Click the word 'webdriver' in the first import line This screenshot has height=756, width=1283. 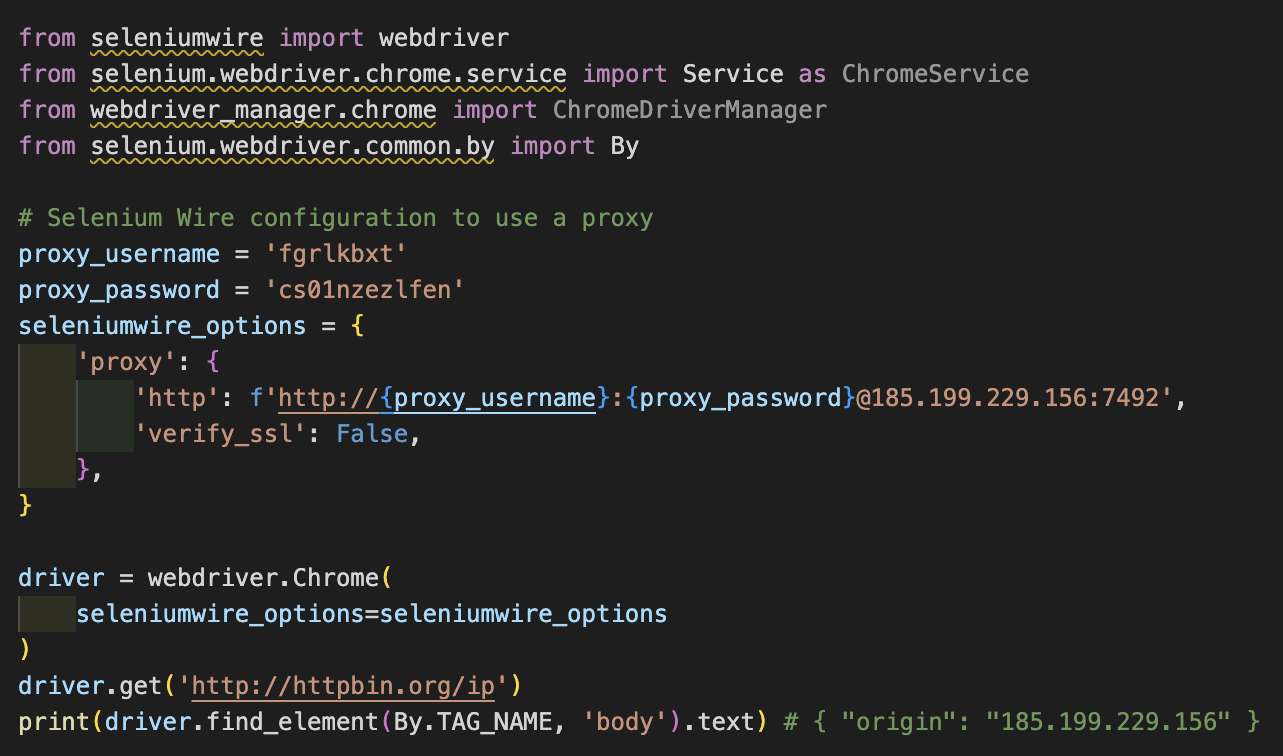point(444,38)
